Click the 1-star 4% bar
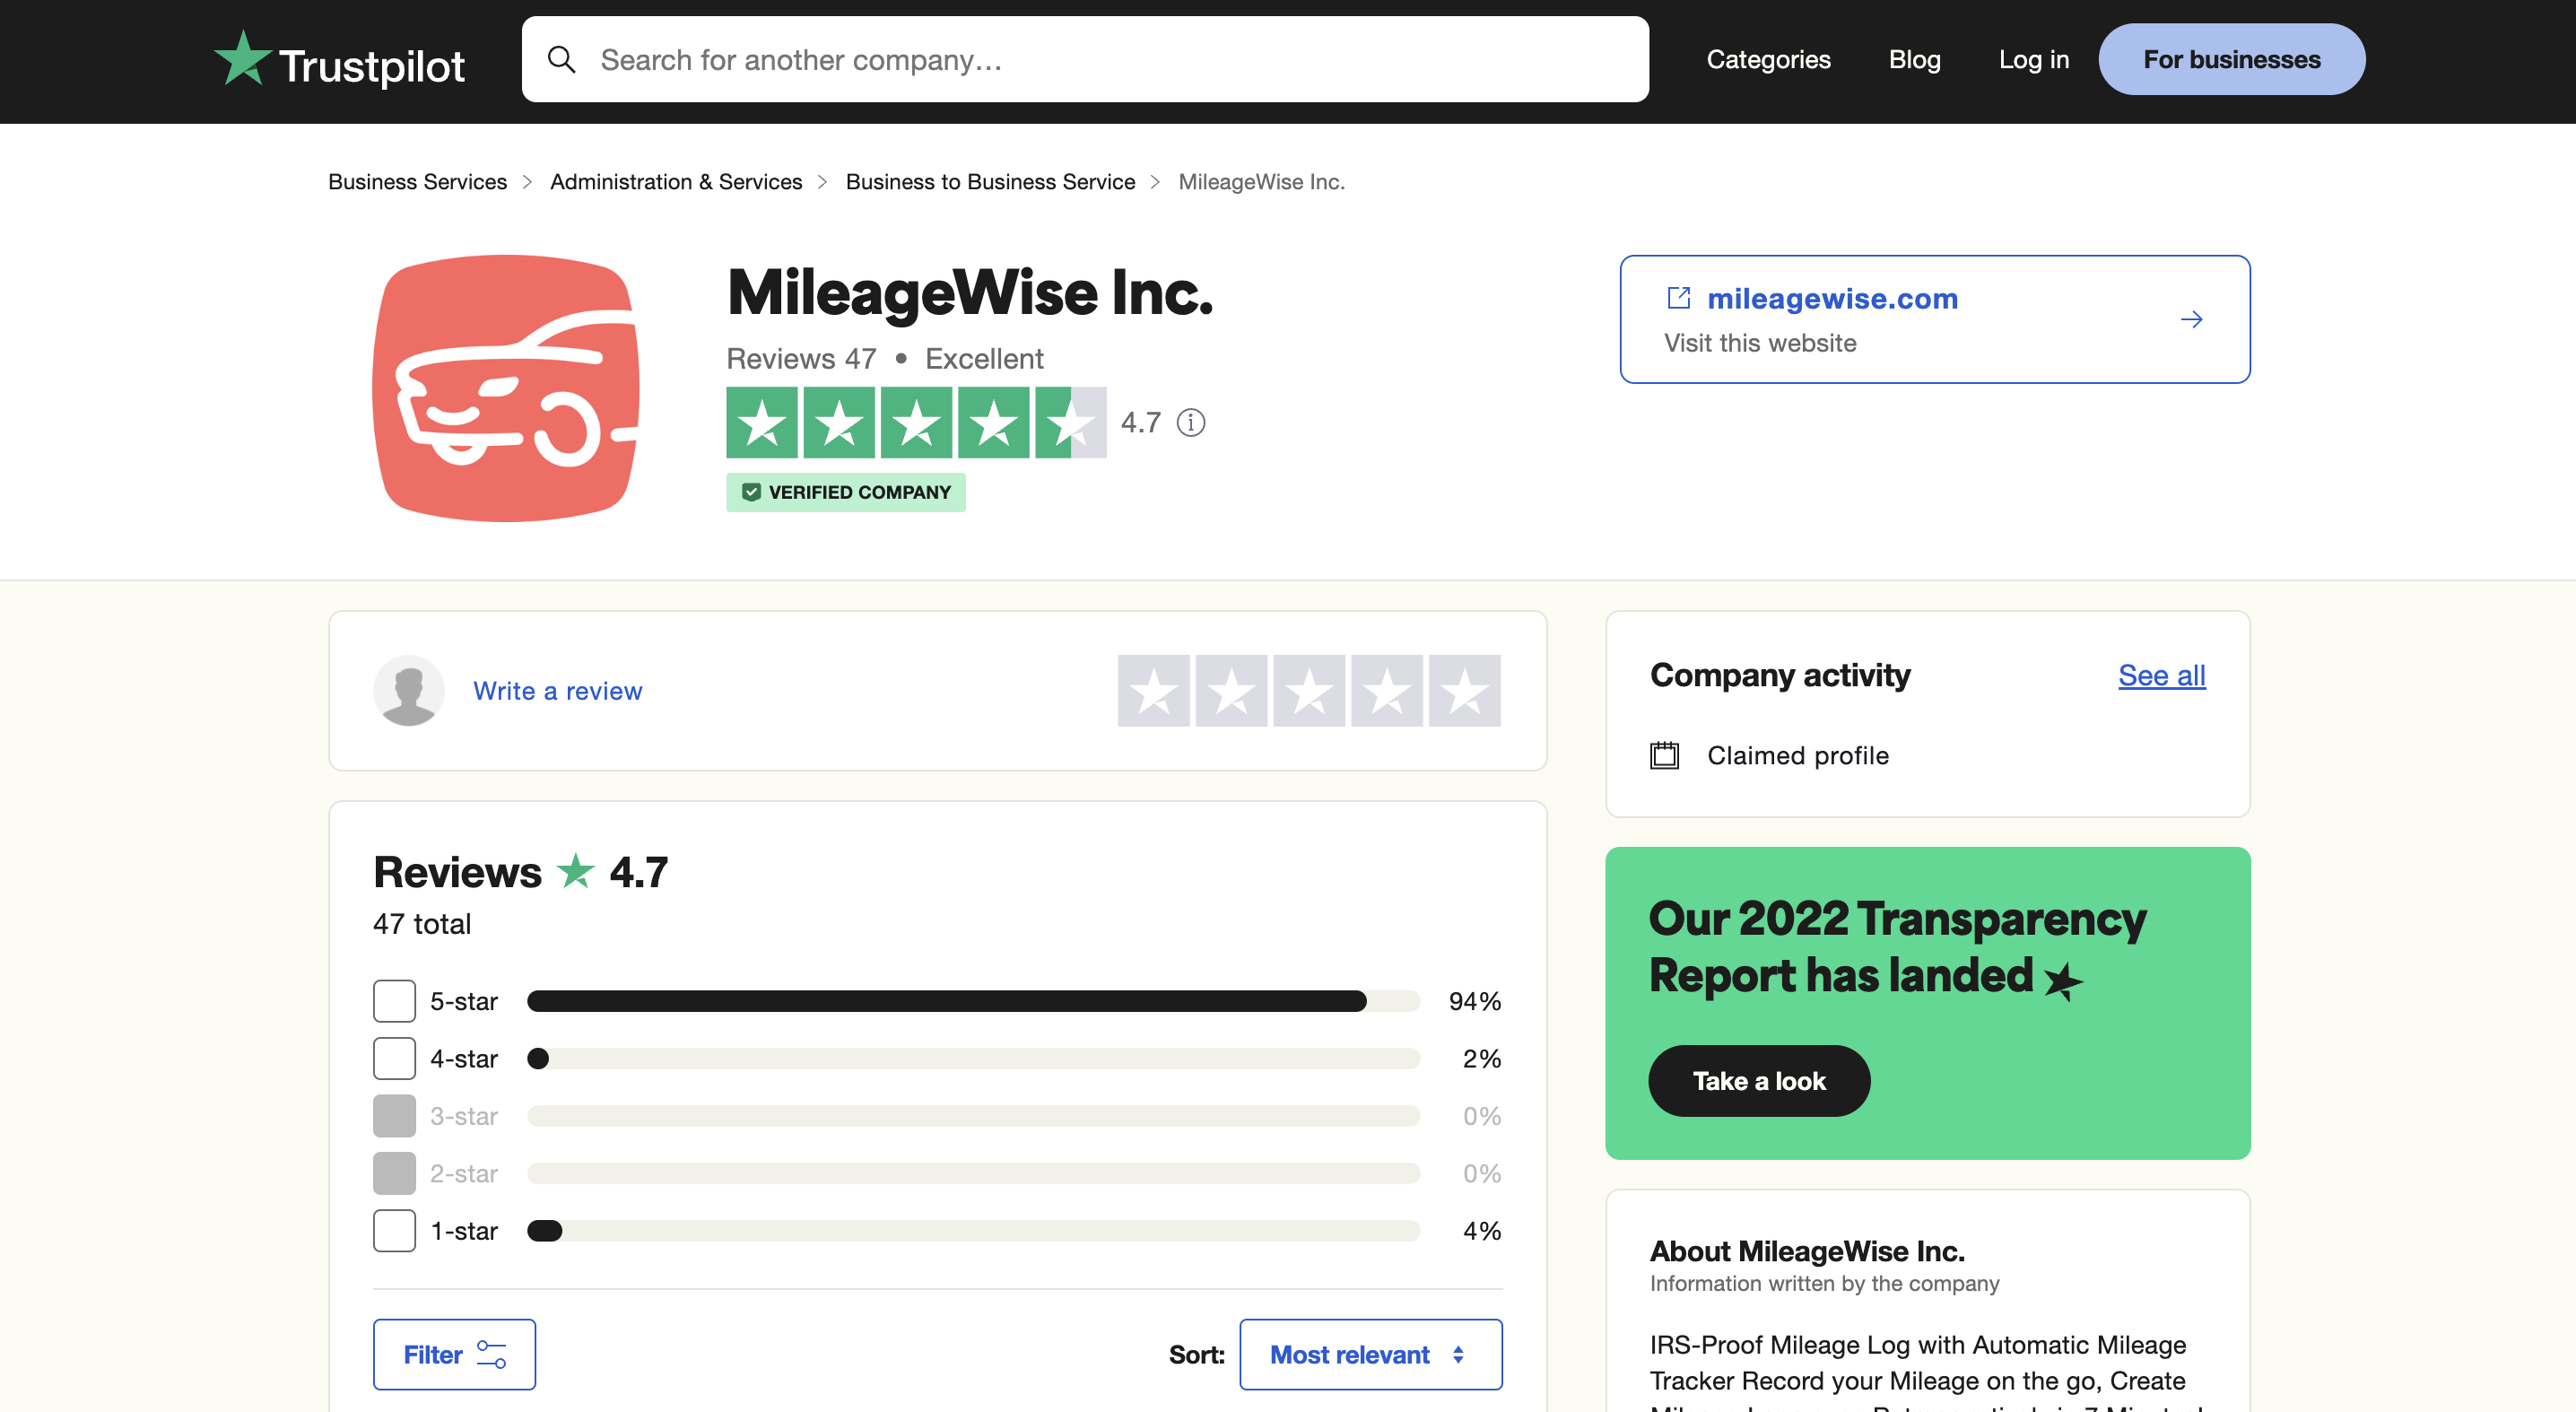The height and width of the screenshot is (1412, 2576). pyautogui.click(x=973, y=1231)
